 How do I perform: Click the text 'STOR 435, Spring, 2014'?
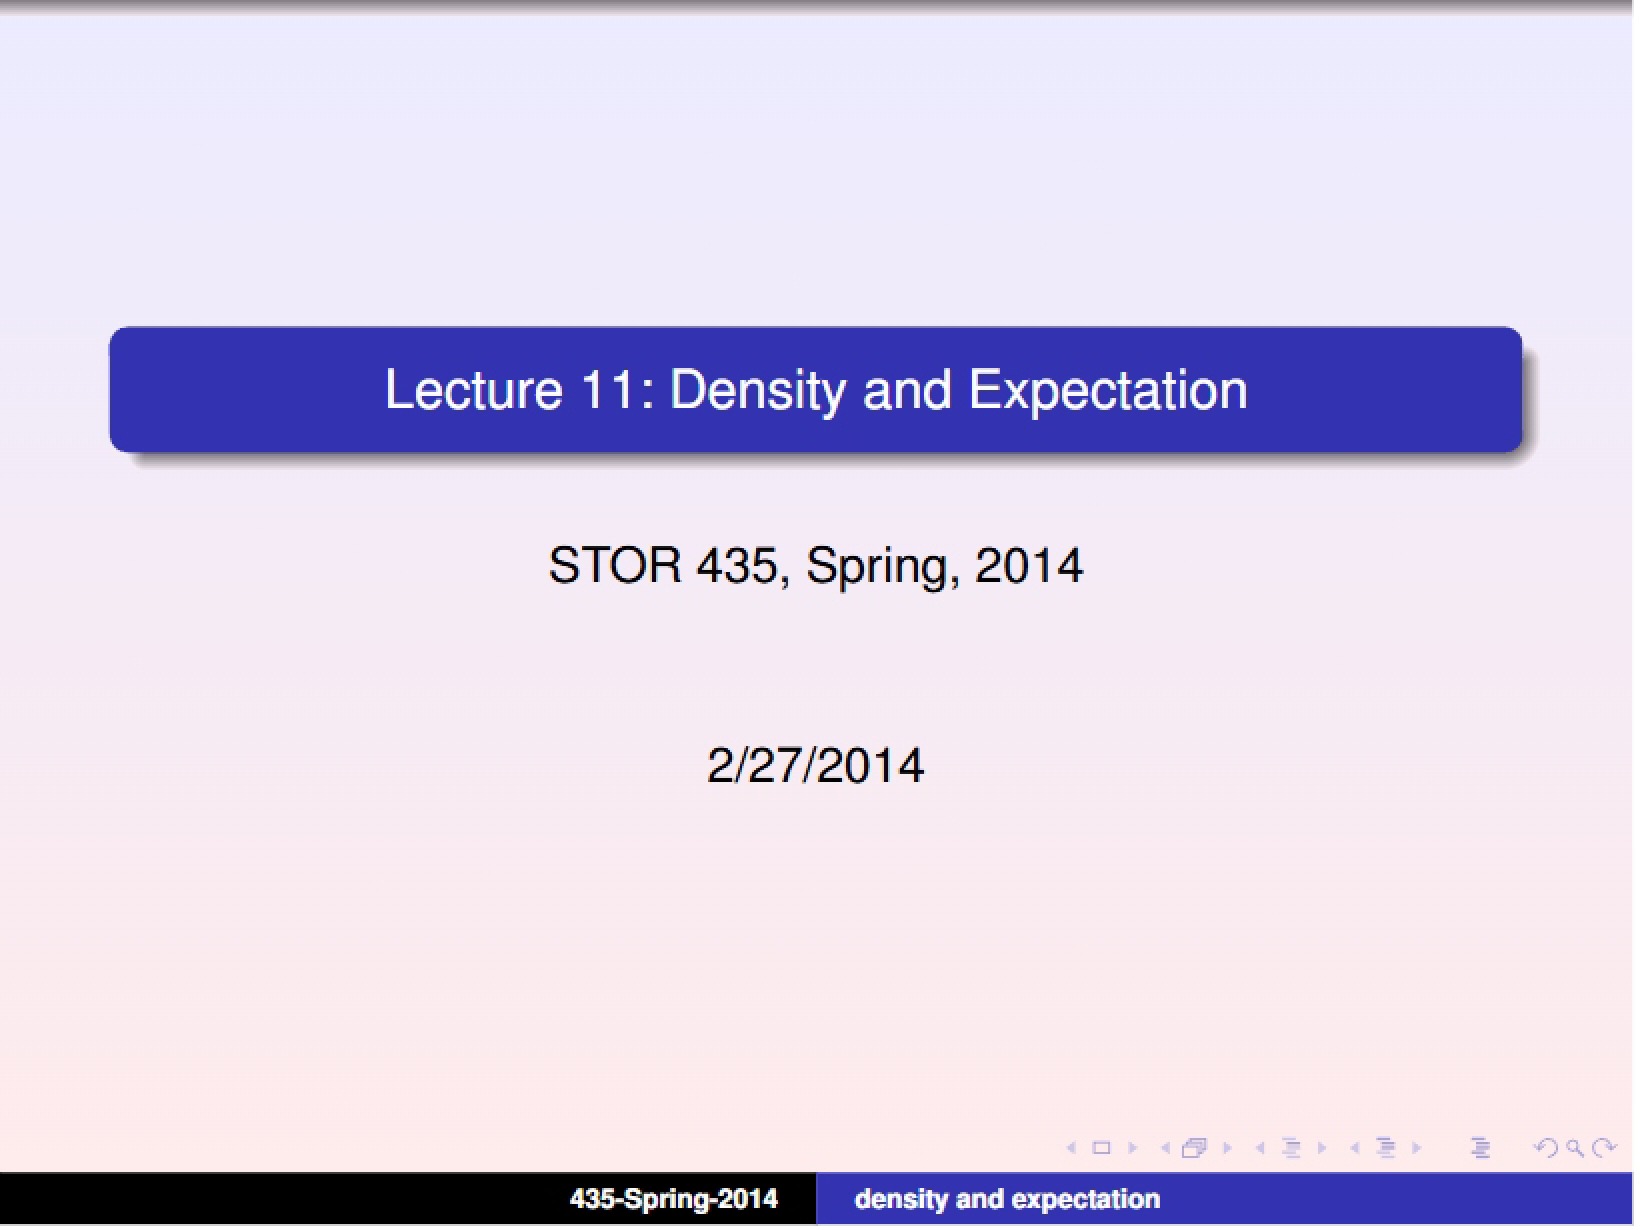(816, 565)
